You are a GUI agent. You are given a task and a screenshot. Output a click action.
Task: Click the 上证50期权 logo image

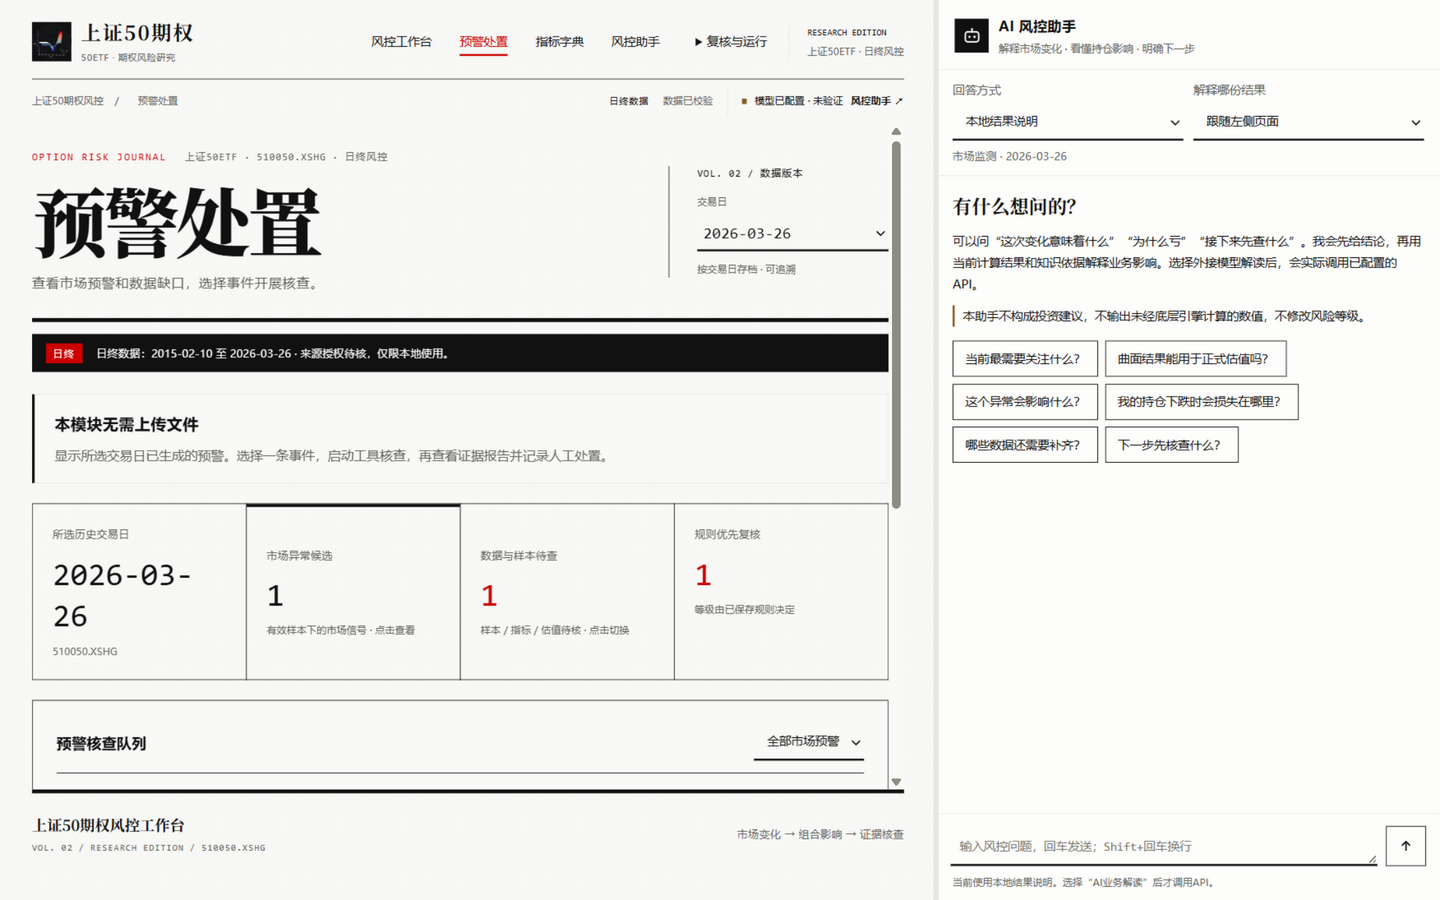(x=51, y=42)
